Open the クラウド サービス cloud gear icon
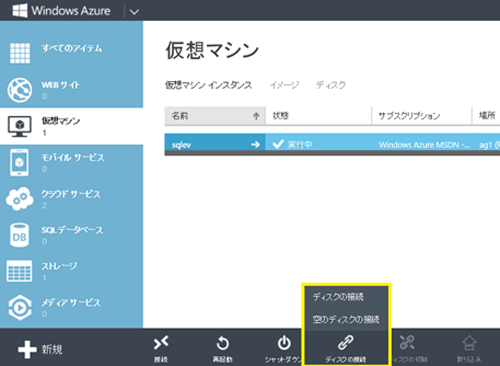Image resolution: width=500 pixels, height=366 pixels. pos(20,199)
